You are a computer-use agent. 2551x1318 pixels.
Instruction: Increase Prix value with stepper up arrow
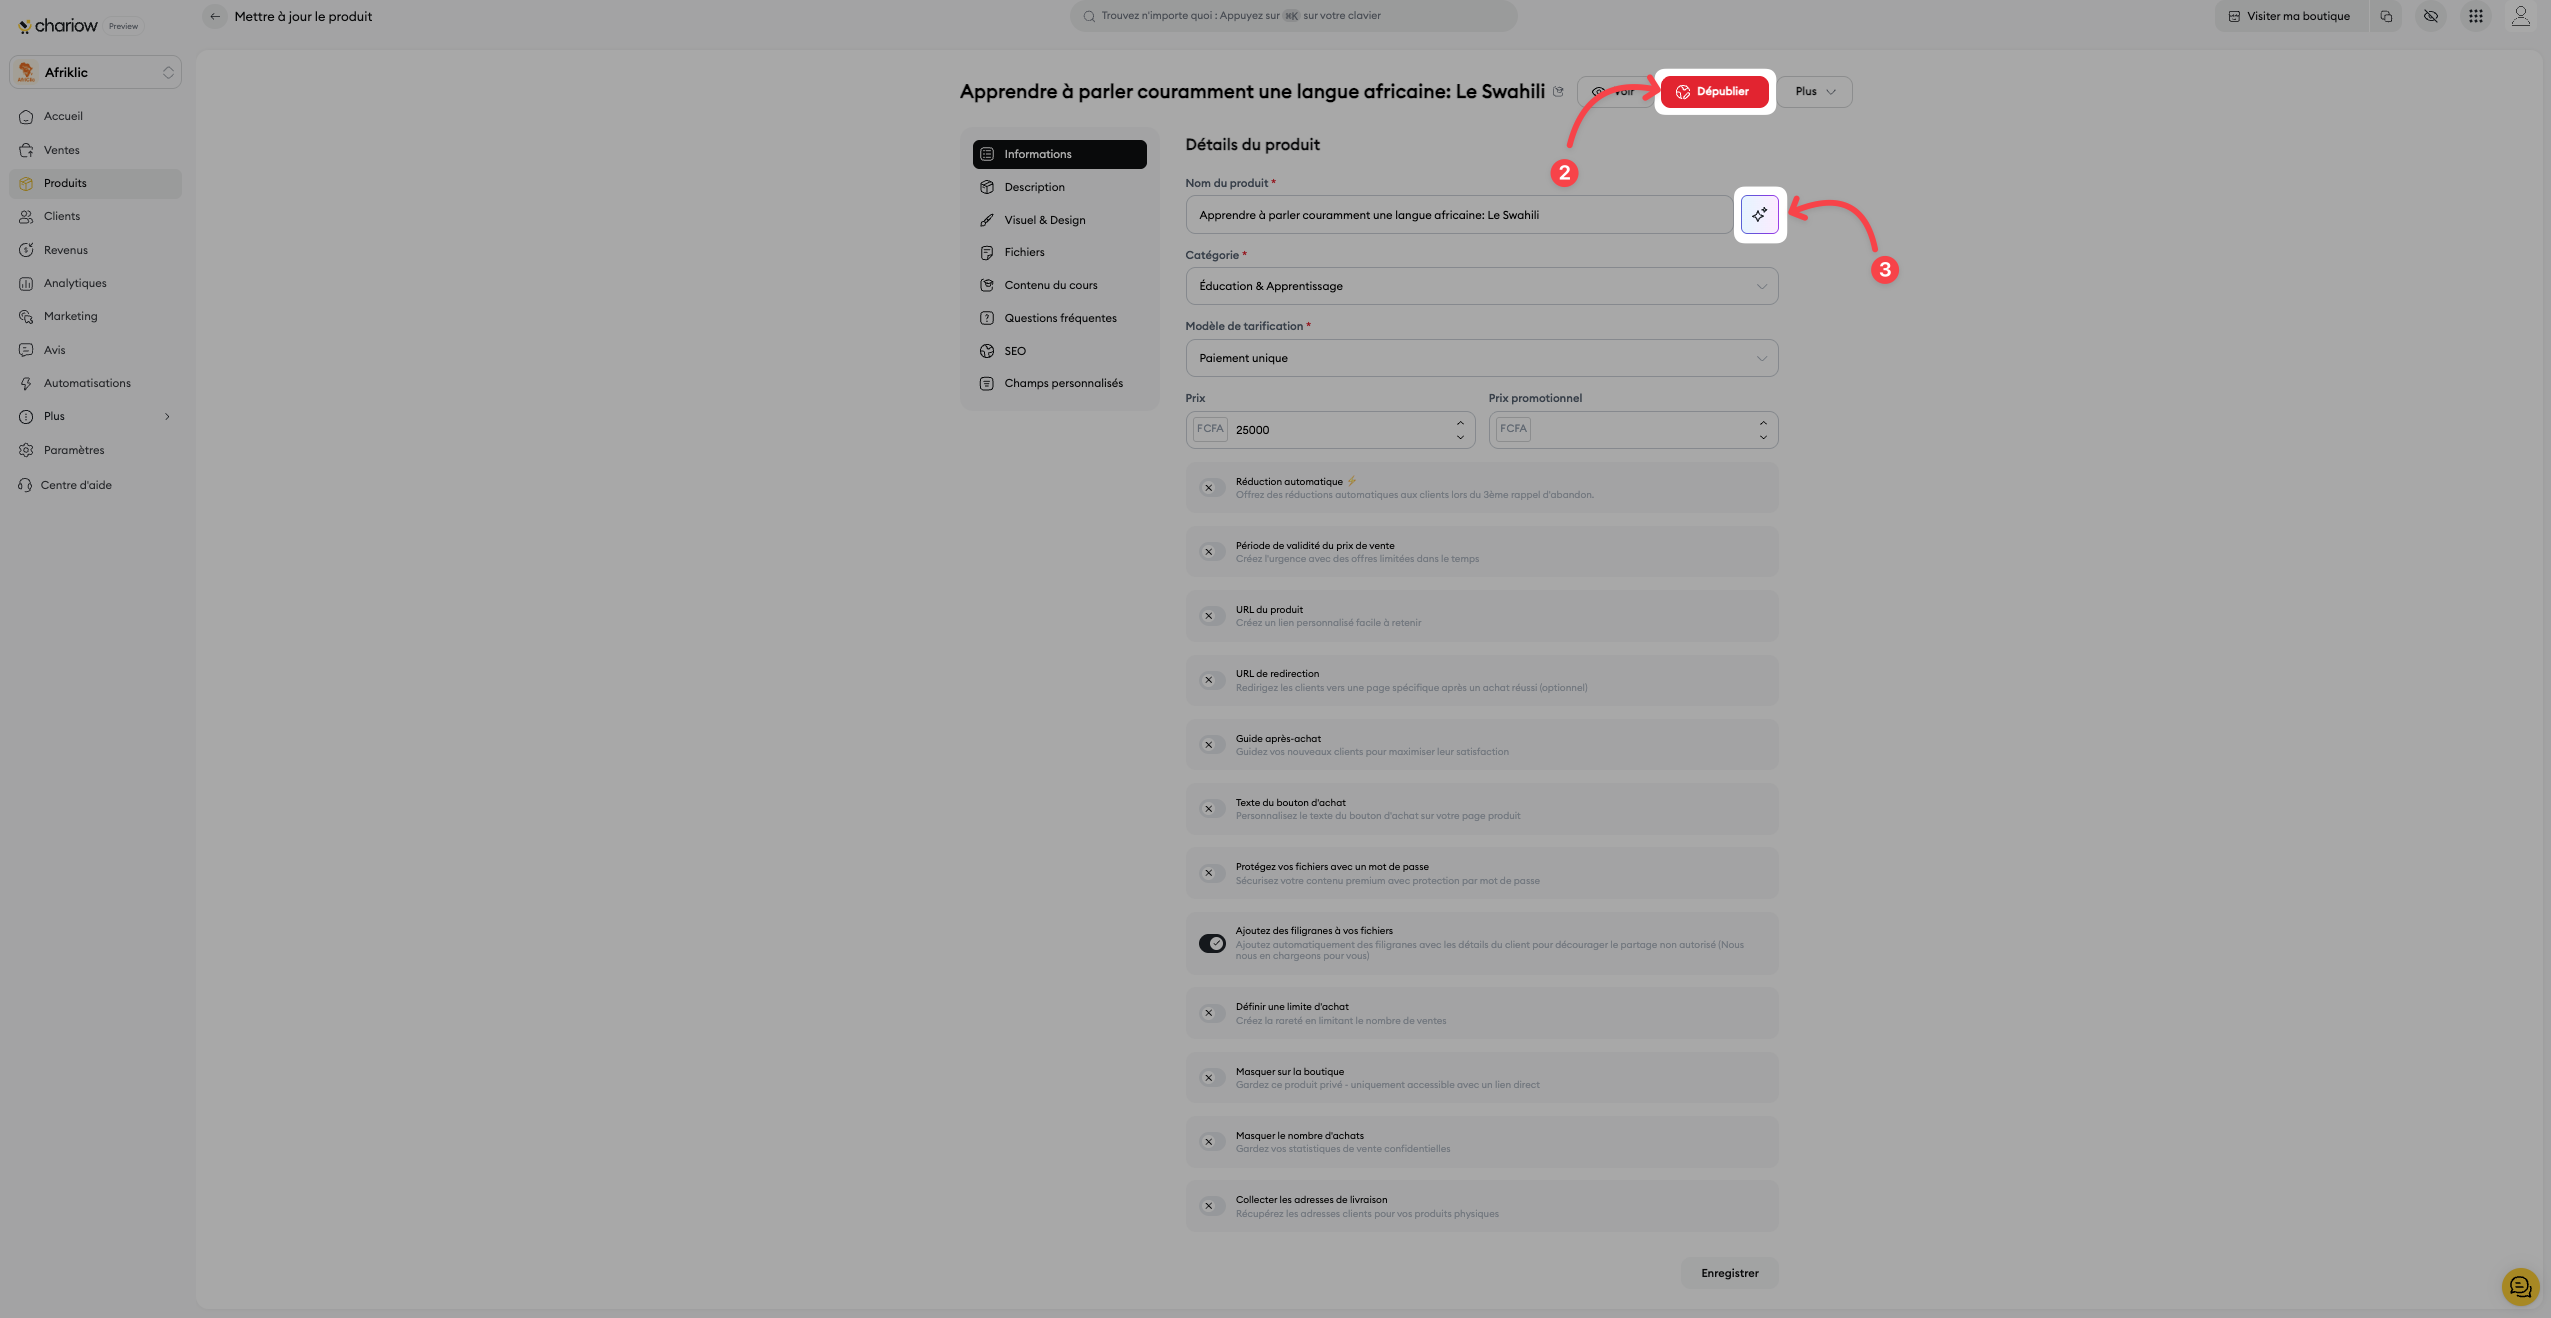point(1460,423)
